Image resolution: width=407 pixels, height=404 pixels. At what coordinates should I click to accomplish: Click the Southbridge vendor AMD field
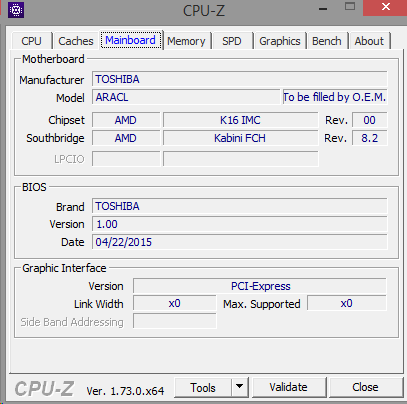(126, 138)
